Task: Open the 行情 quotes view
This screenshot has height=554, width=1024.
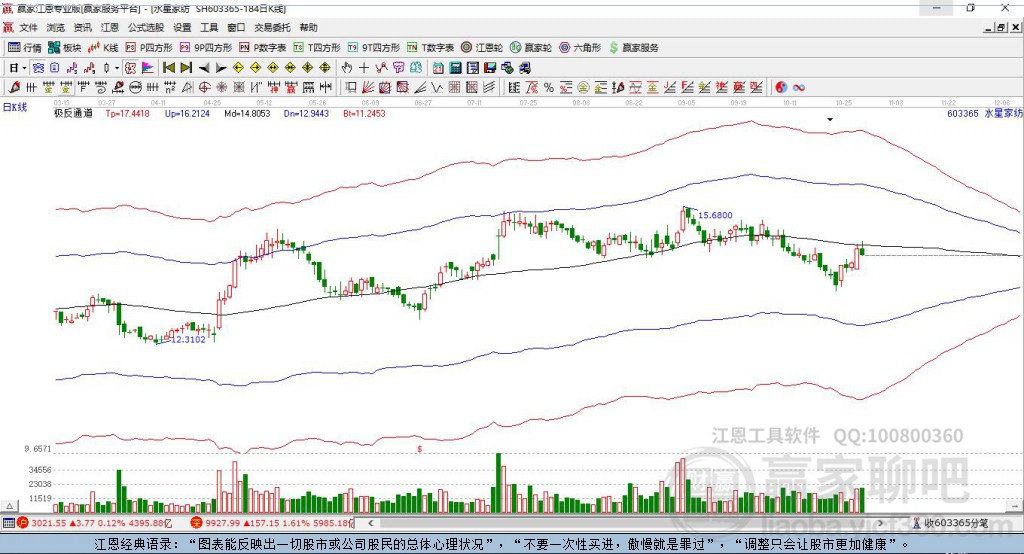Action: point(24,48)
